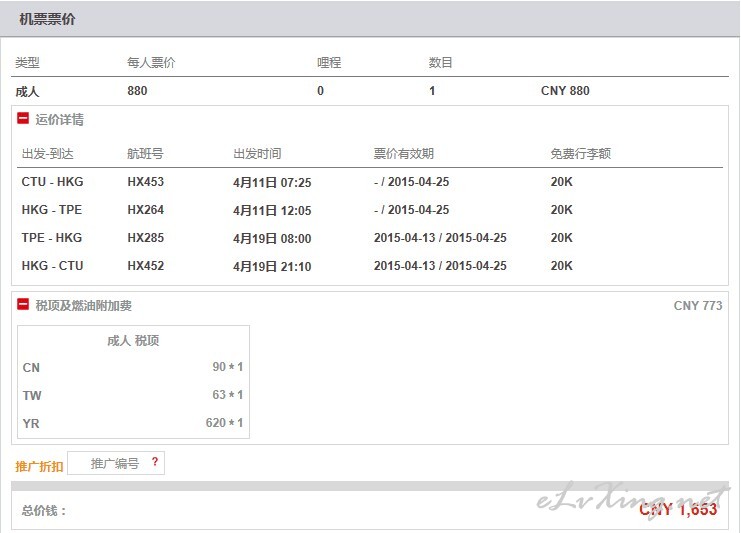This screenshot has height=533, width=741.
Task: Focus the 推广编号 promo code input field
Action: pyautogui.click(x=113, y=464)
